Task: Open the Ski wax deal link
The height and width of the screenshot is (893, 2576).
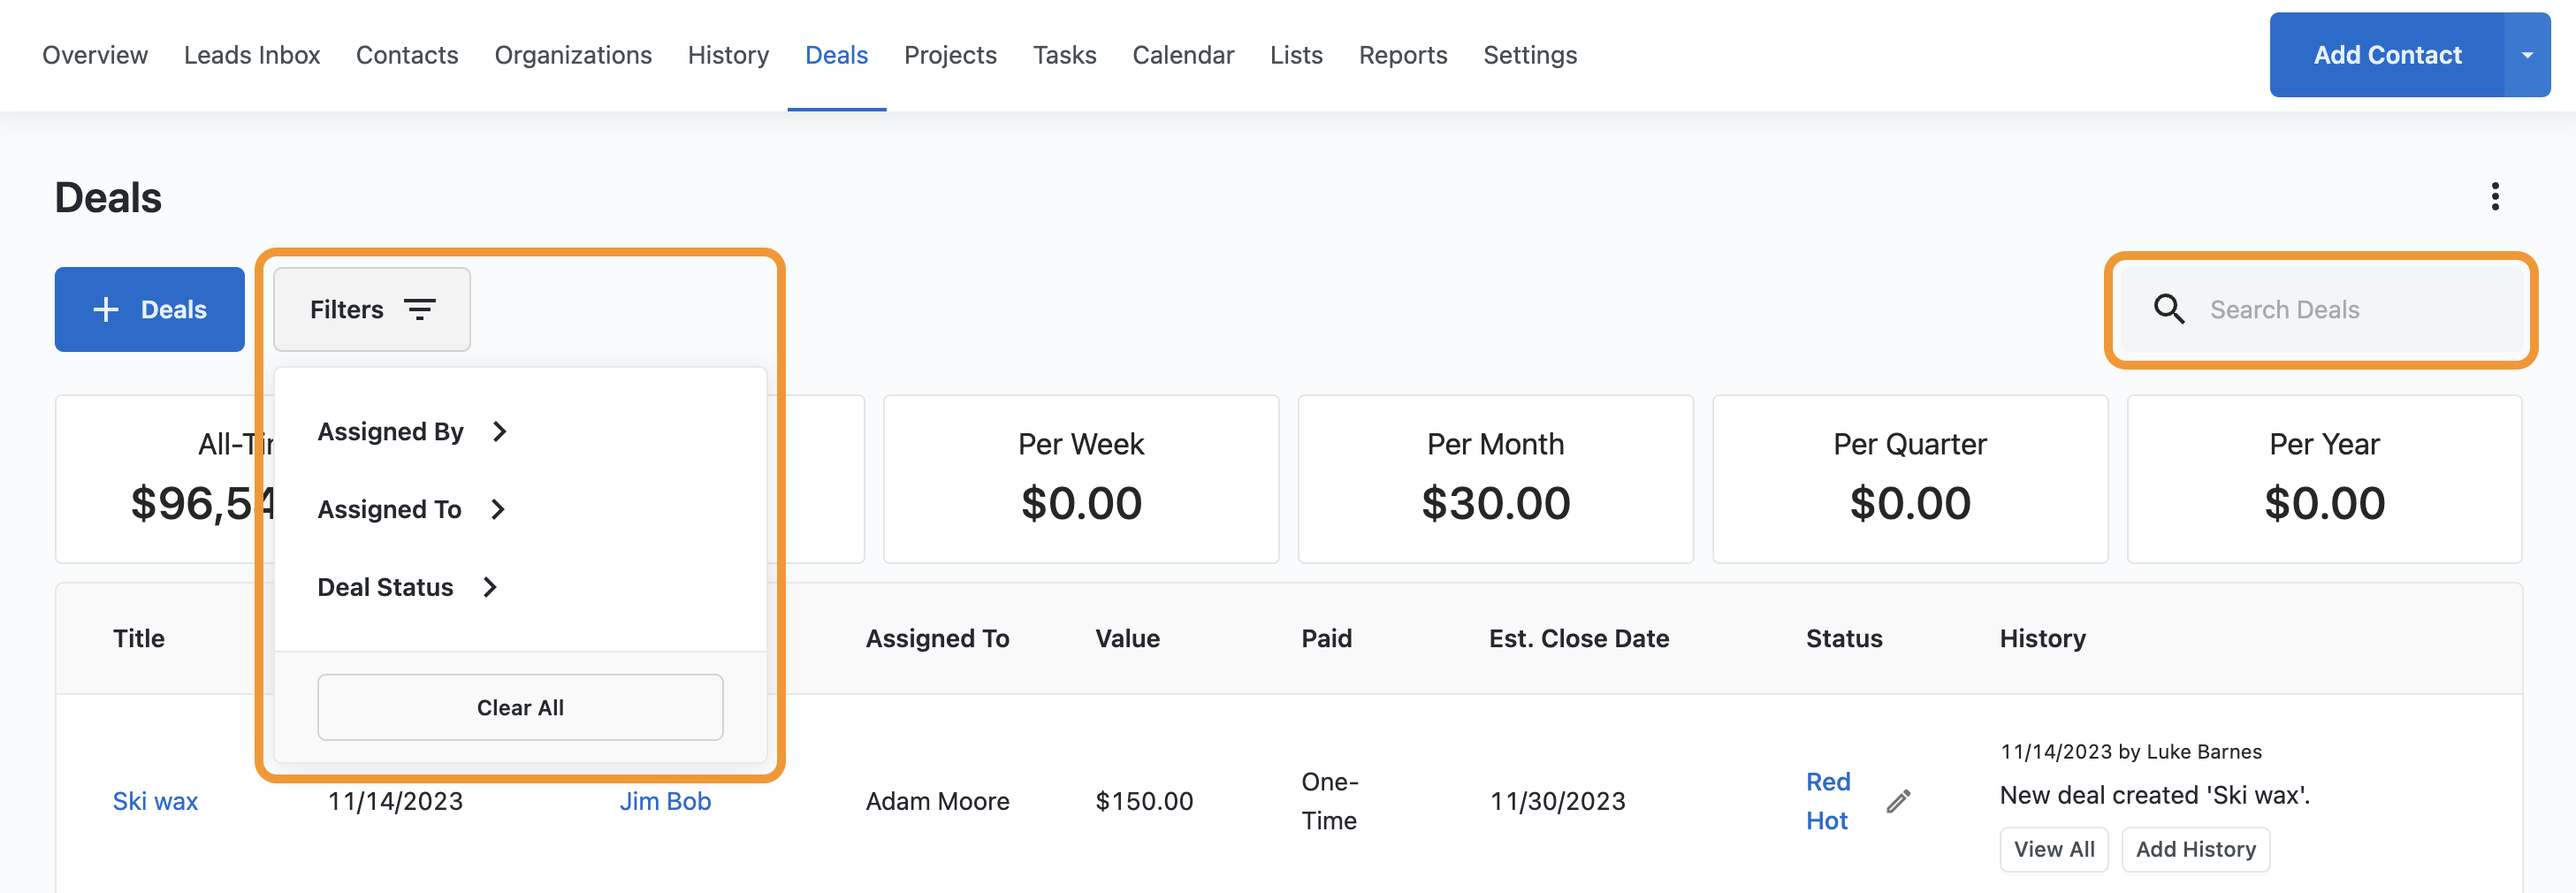Action: click(155, 801)
